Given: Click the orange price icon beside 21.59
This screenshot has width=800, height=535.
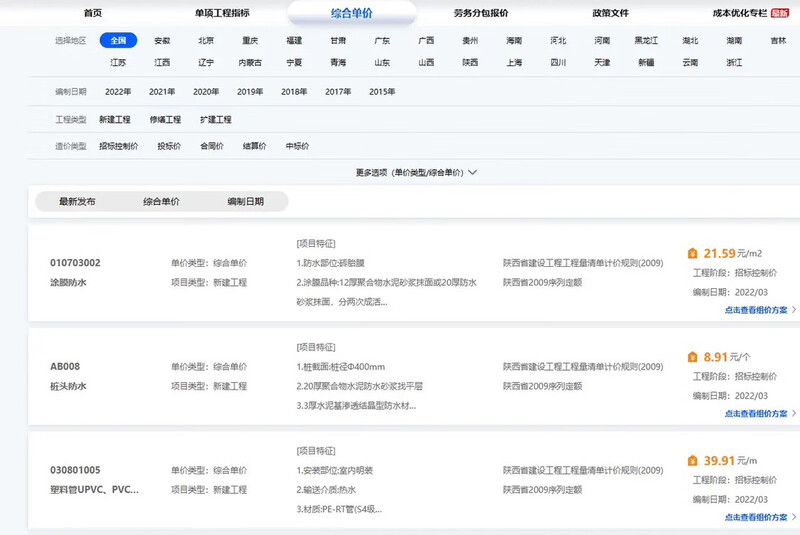Looking at the screenshot, I should coord(692,254).
